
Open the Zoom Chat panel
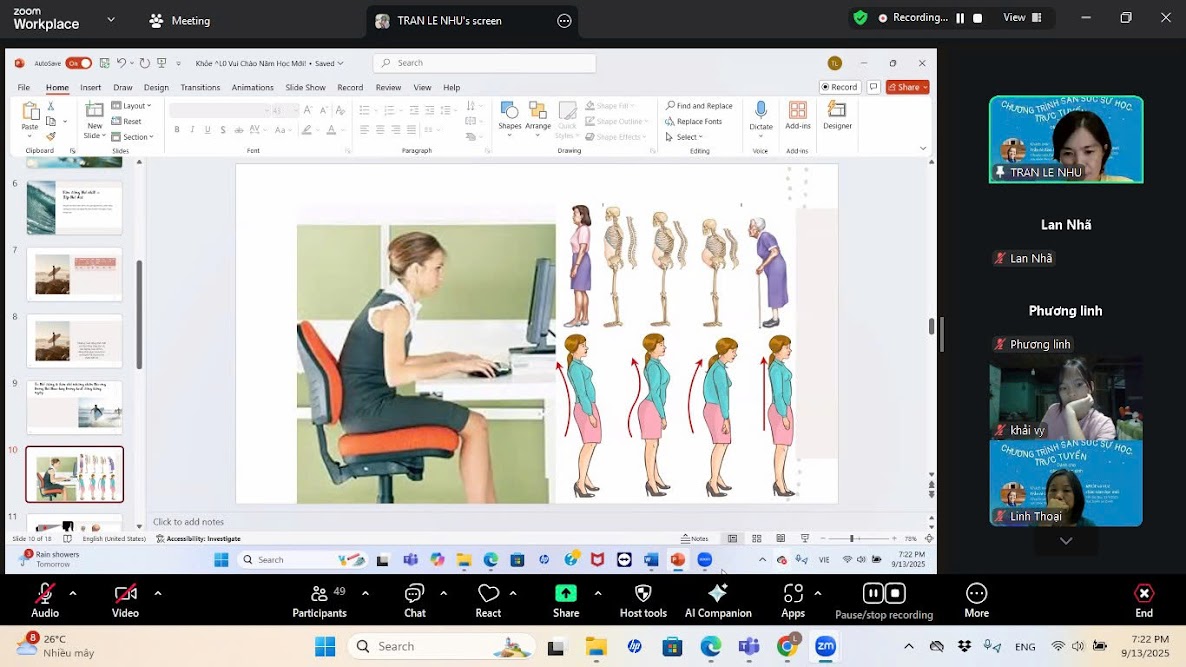[414, 594]
